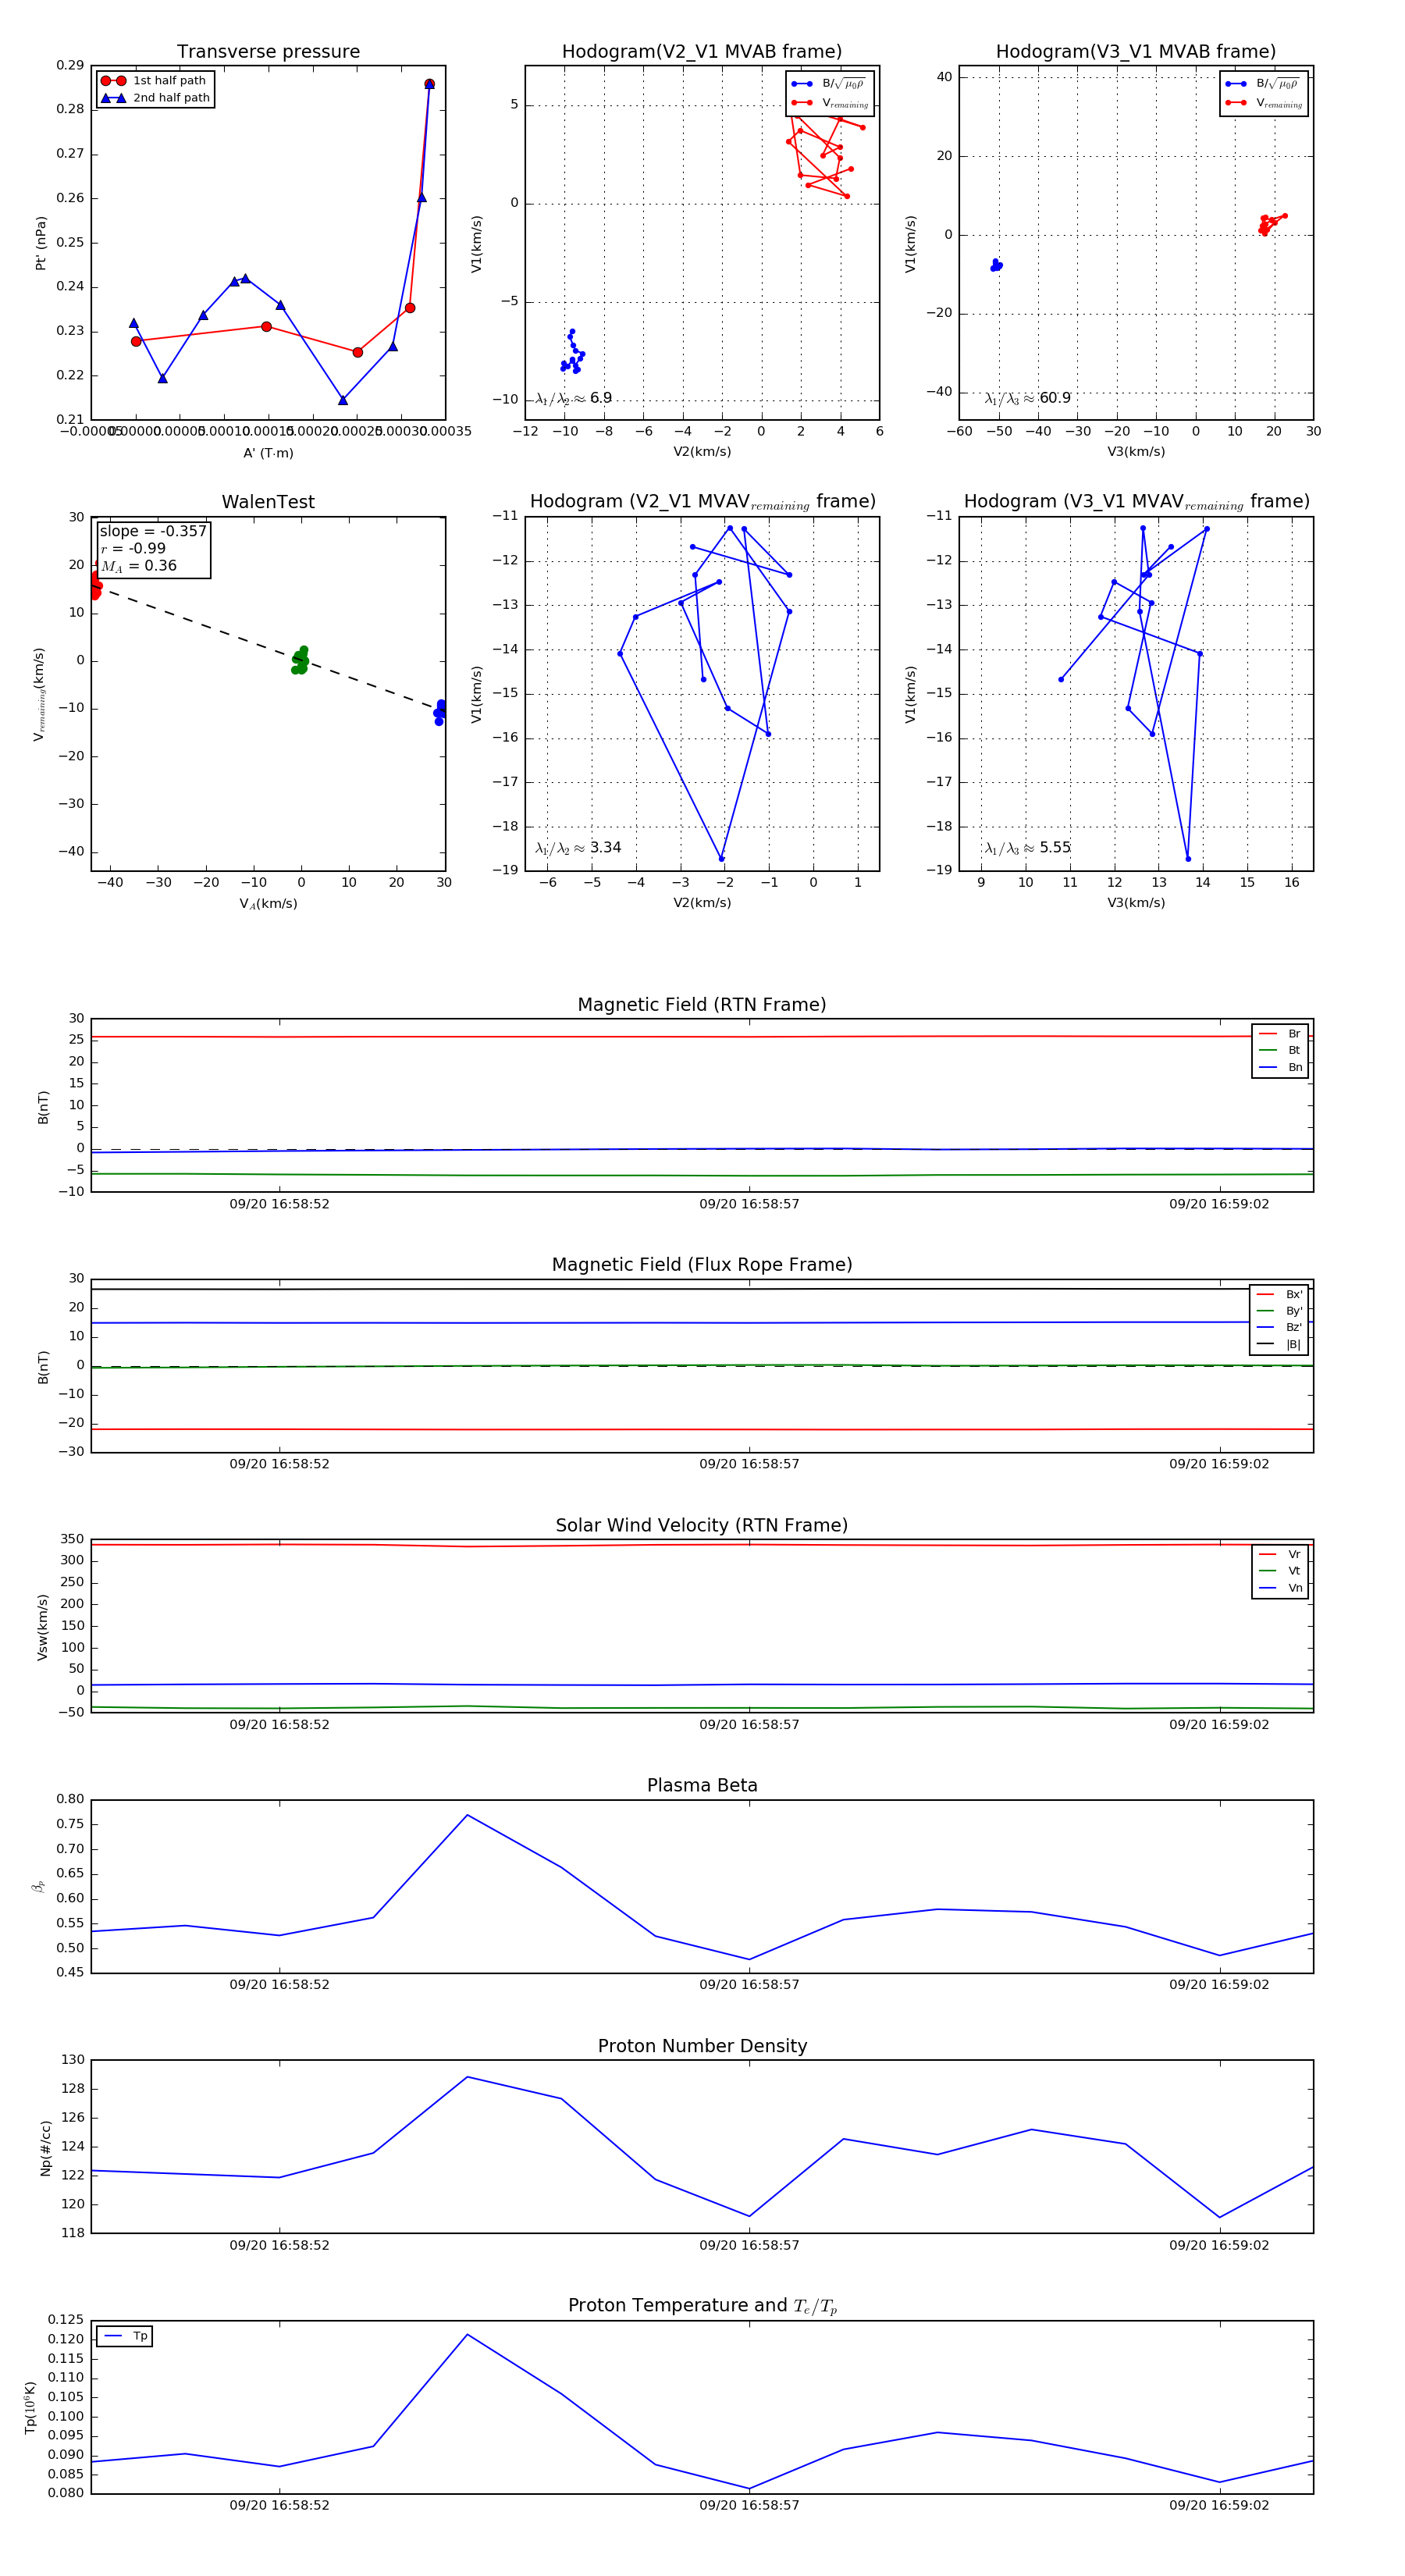Click the 'Proton Number Density' title
This screenshot has height=2576, width=1405.
pyautogui.click(x=702, y=2046)
